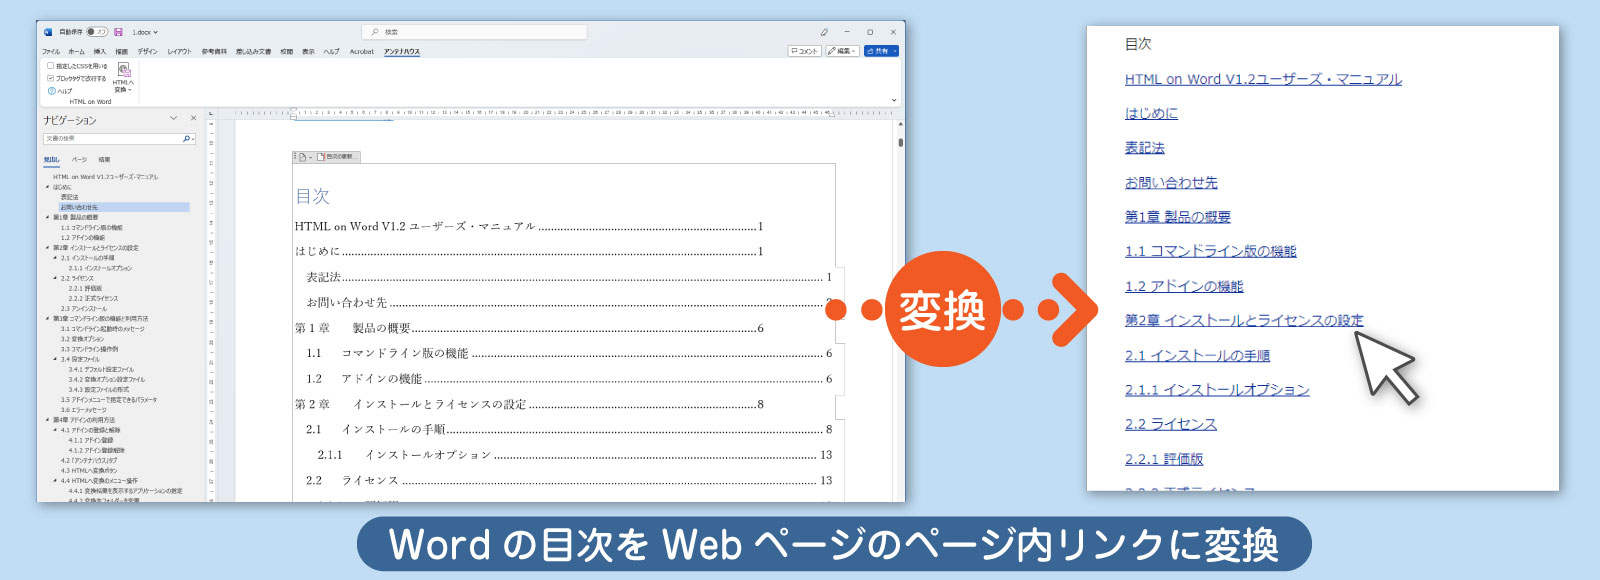Open the 共有 button dropdown arrow
This screenshot has height=580, width=1600.
click(x=895, y=51)
